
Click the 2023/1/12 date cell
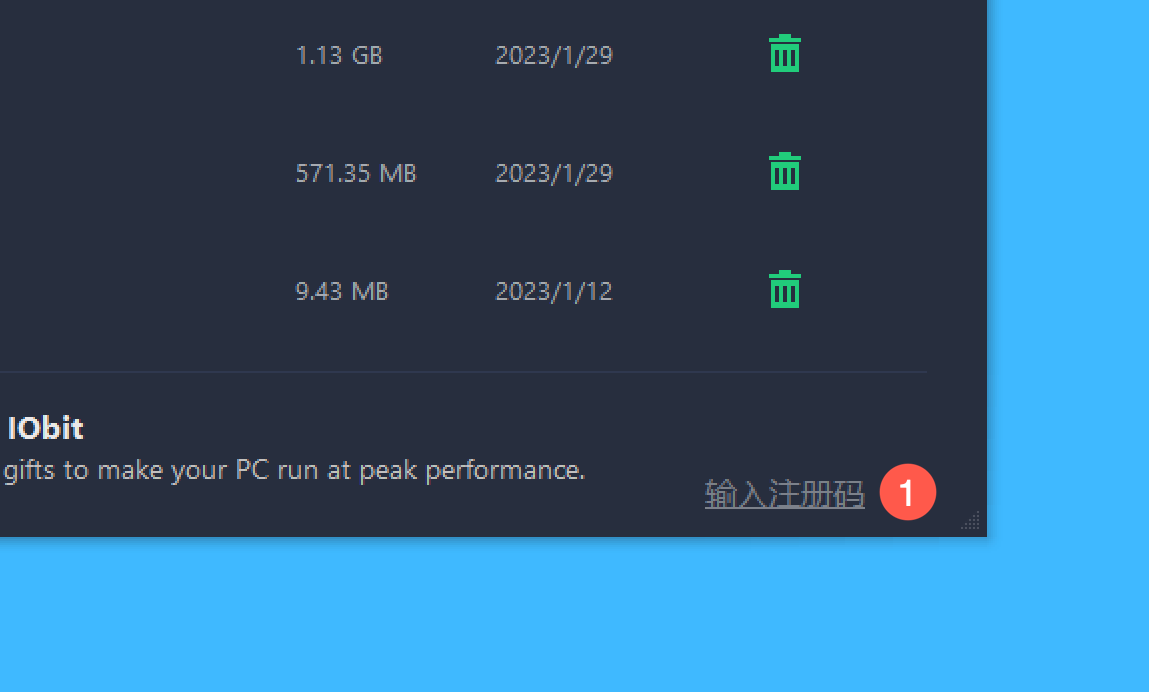(x=554, y=291)
